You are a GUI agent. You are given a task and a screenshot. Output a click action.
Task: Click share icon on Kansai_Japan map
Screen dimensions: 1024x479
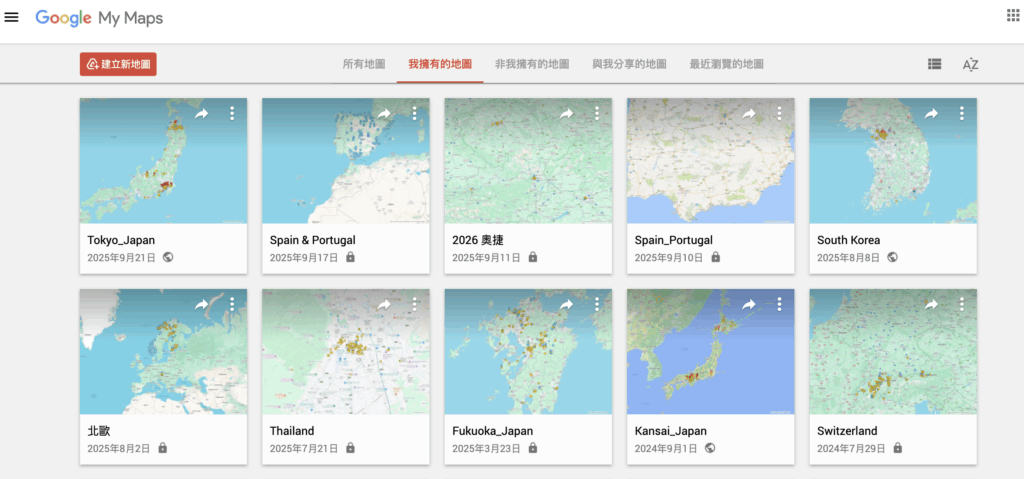(x=749, y=305)
